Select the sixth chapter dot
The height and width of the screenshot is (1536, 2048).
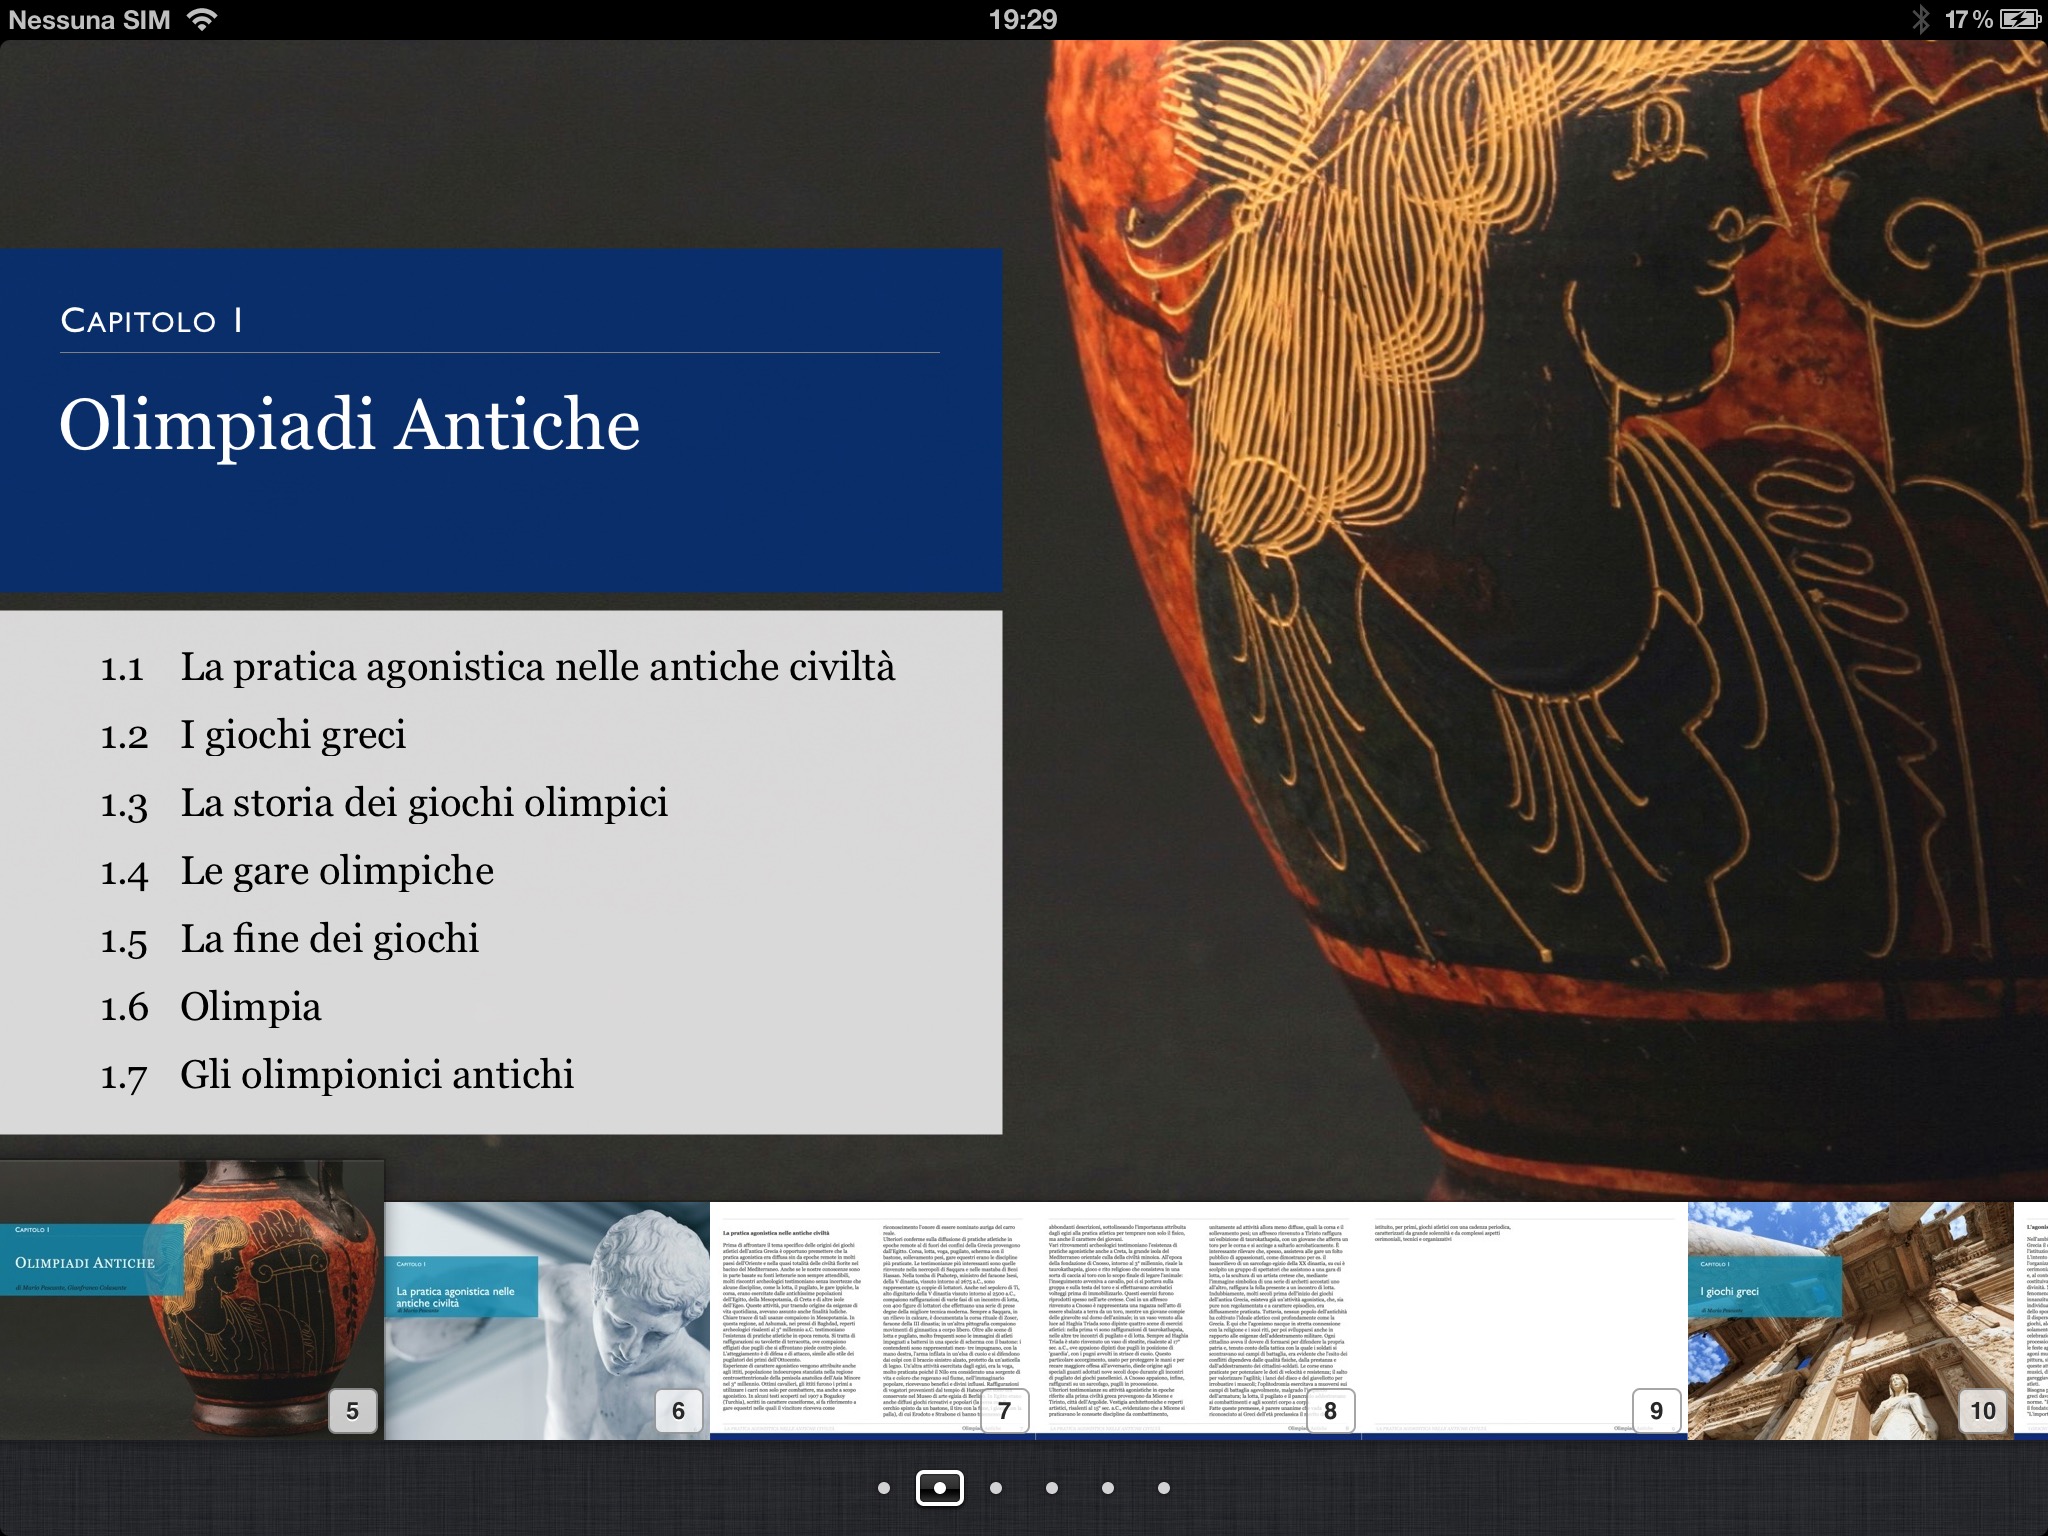pyautogui.click(x=1164, y=1488)
